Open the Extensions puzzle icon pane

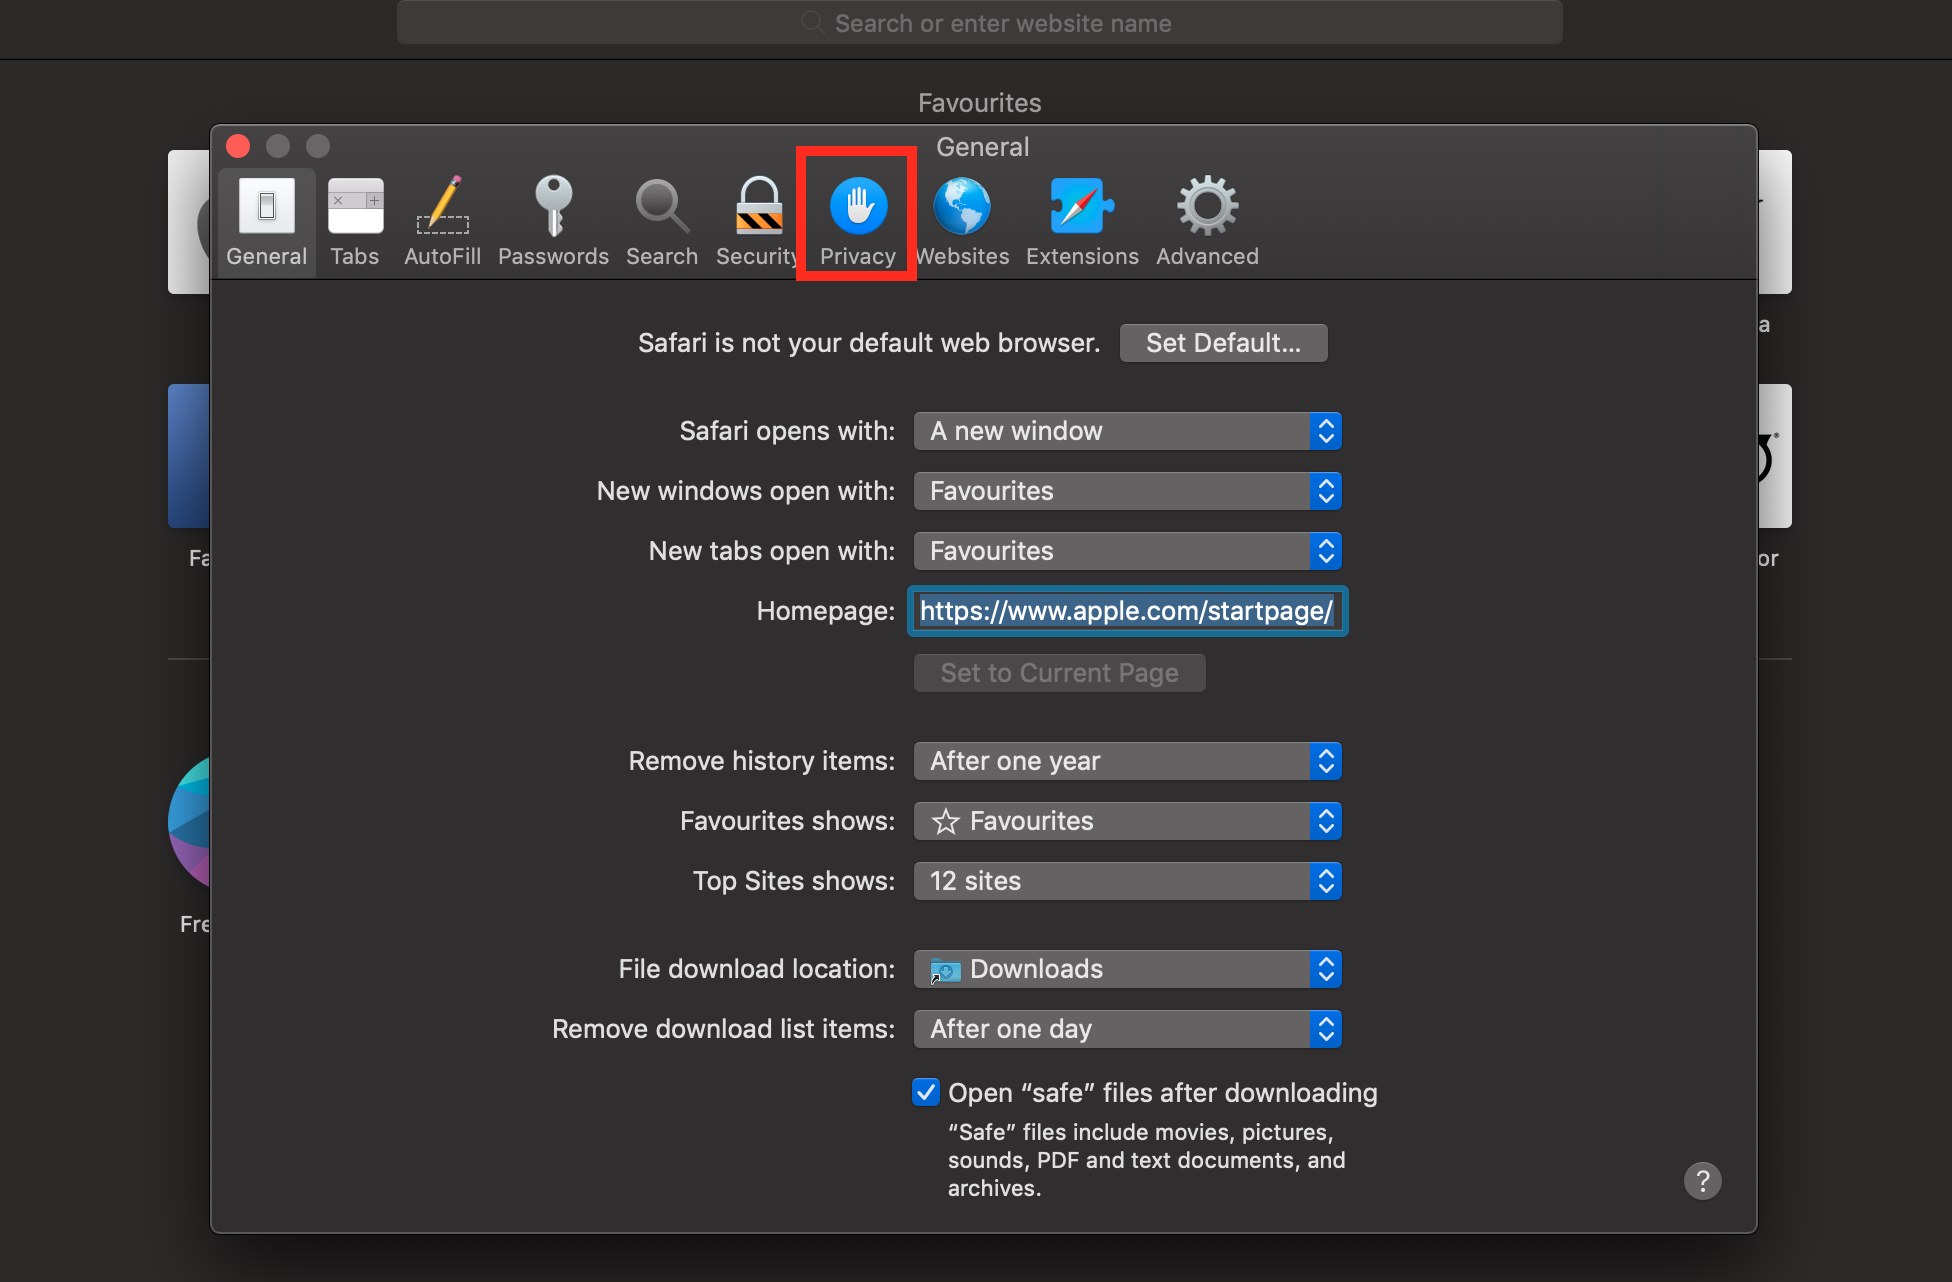pos(1082,221)
